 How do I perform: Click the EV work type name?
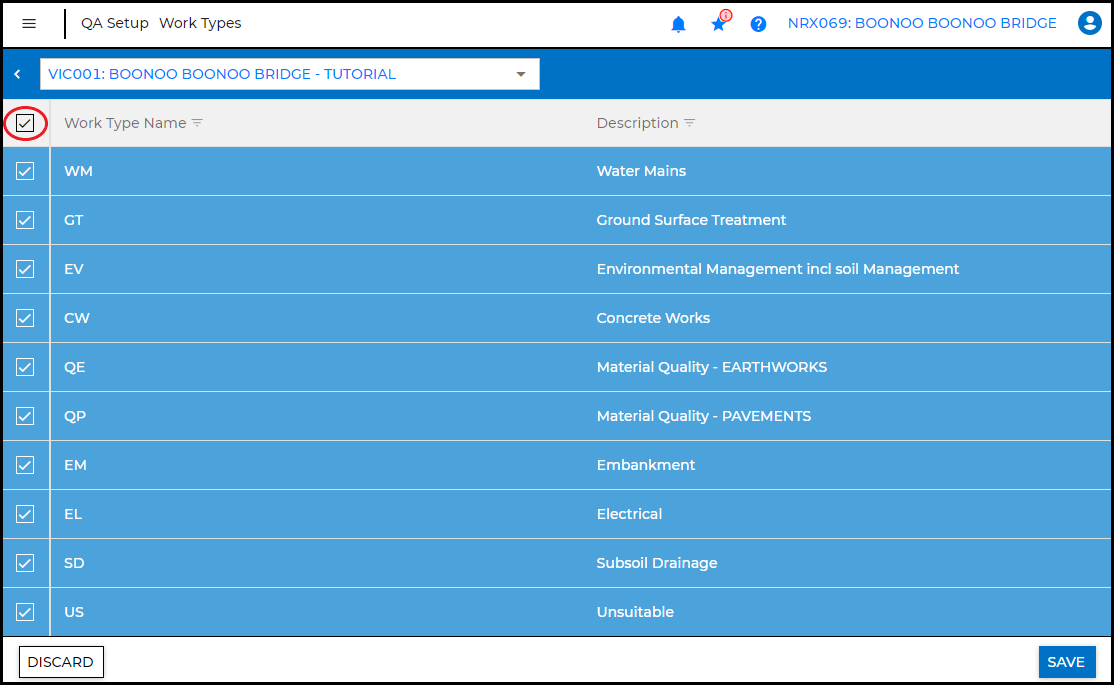74,269
